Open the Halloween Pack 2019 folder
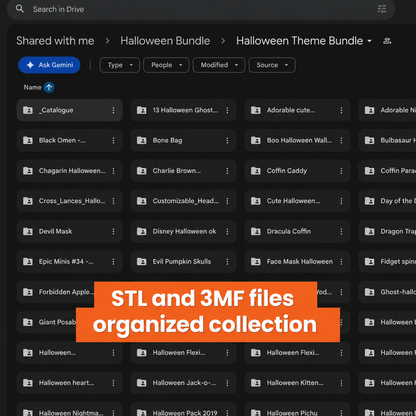 [x=184, y=410]
